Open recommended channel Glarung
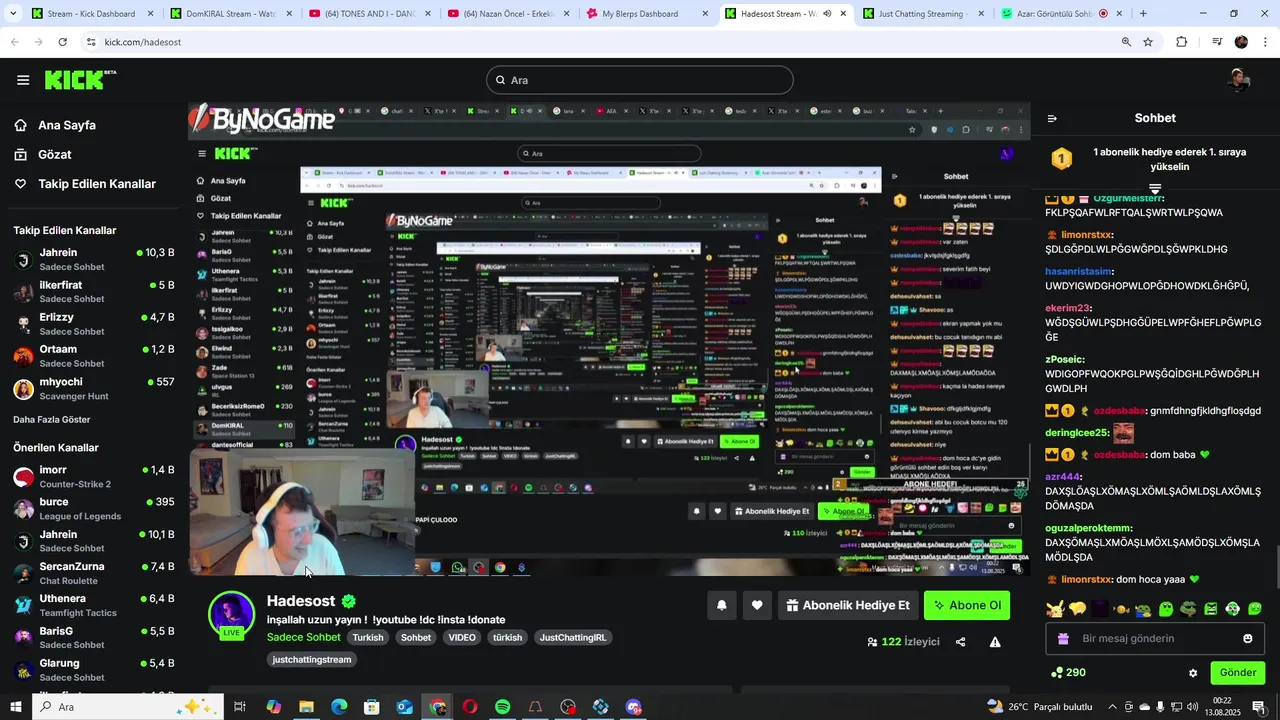 point(94,670)
